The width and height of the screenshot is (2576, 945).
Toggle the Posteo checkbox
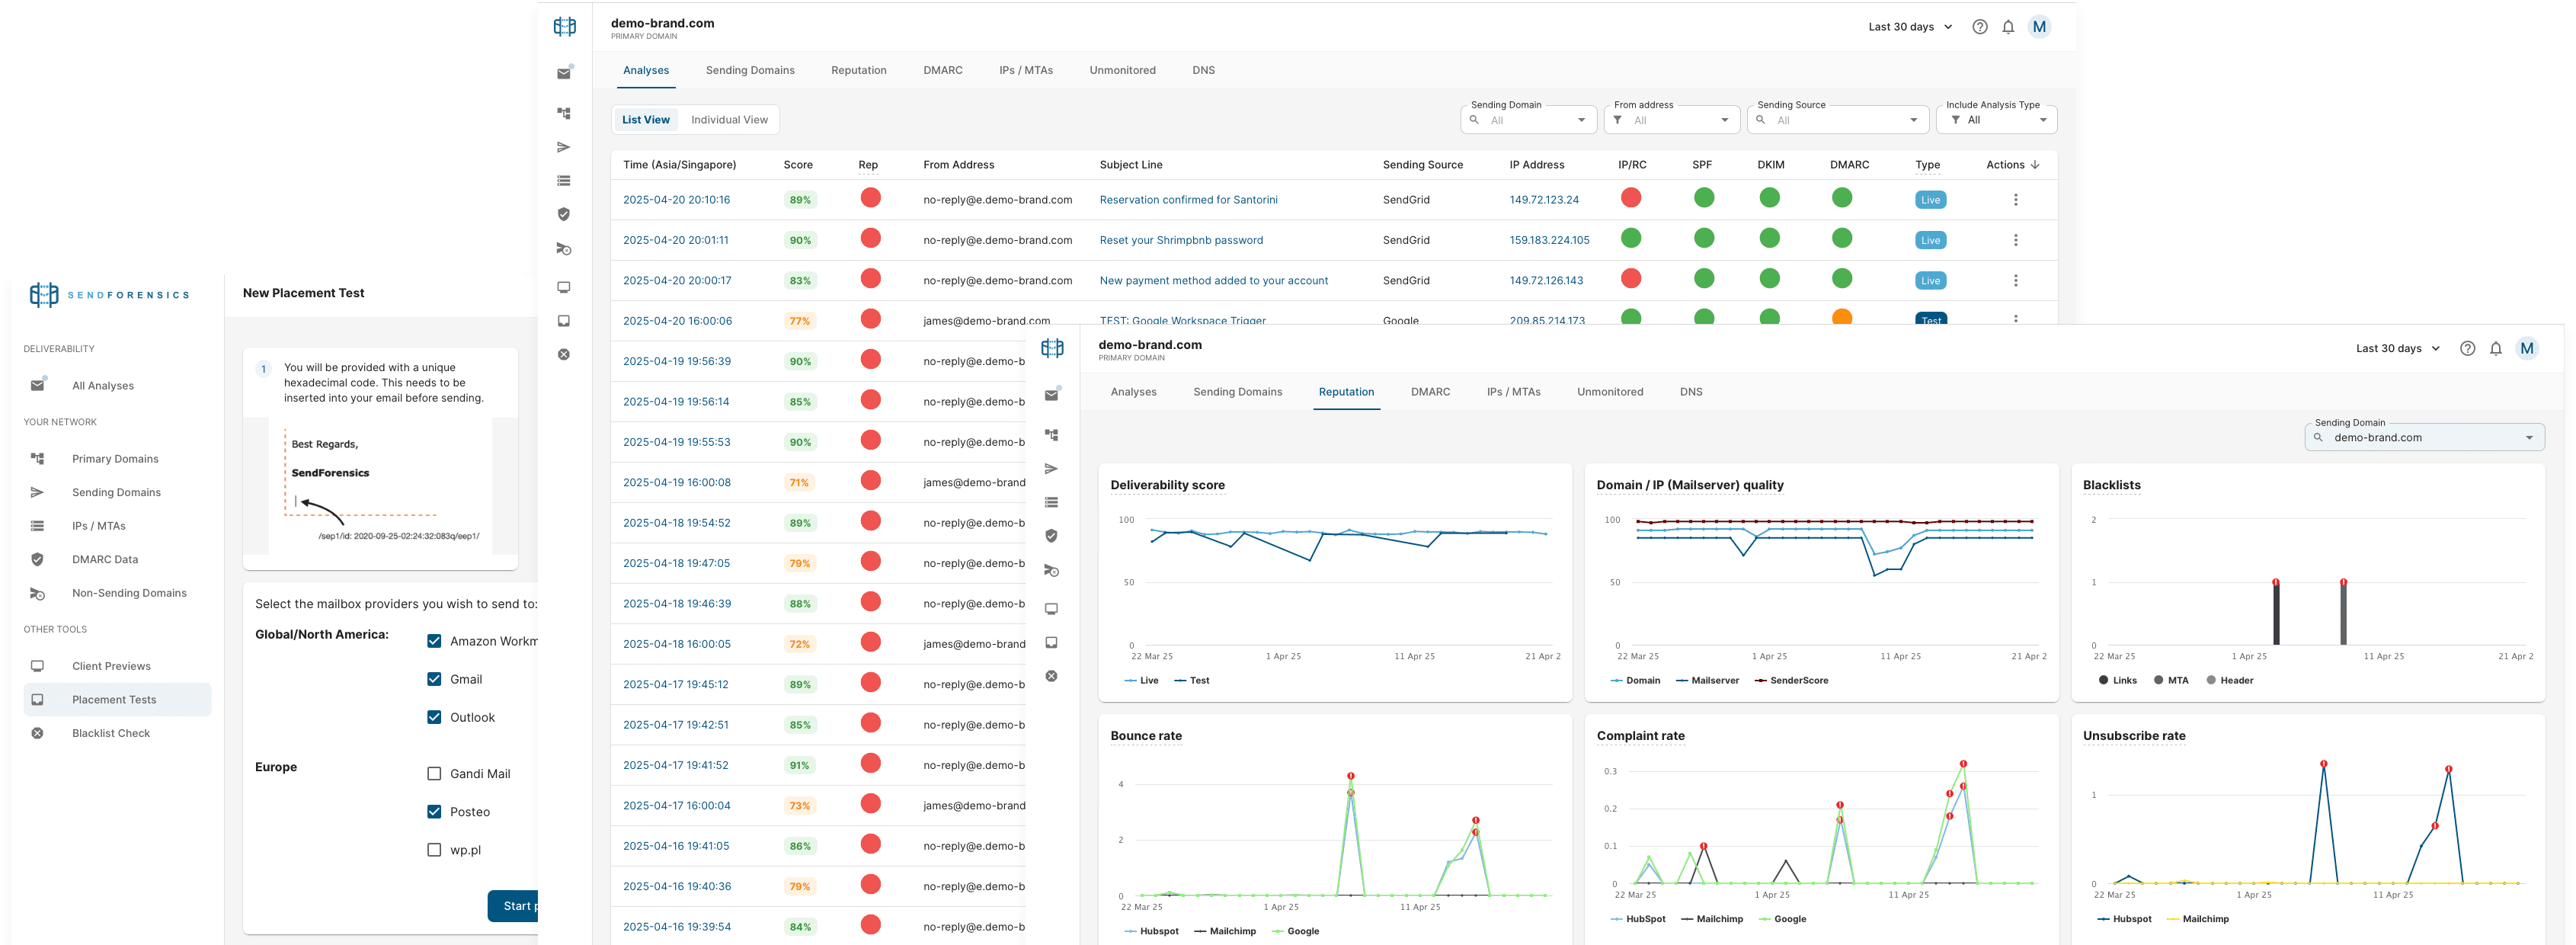tap(434, 812)
